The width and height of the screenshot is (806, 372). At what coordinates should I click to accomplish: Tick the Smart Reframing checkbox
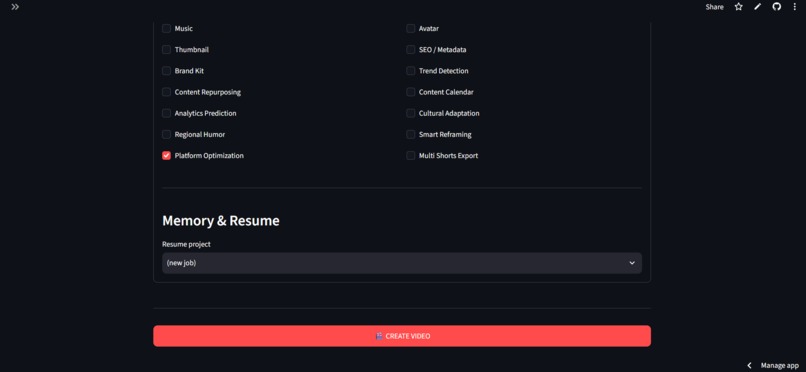[x=411, y=134]
